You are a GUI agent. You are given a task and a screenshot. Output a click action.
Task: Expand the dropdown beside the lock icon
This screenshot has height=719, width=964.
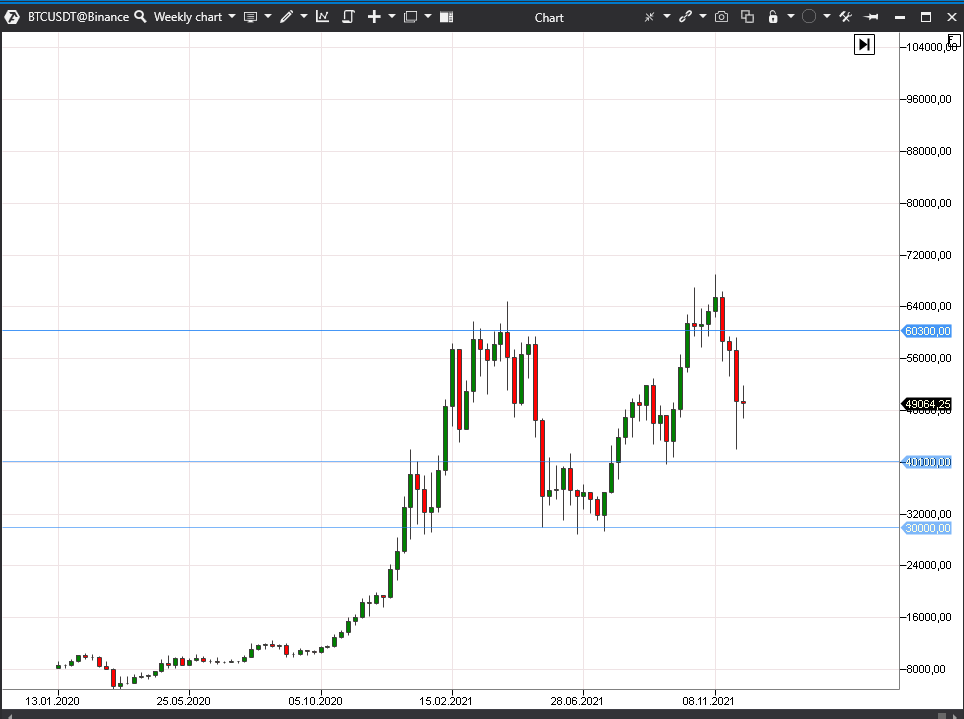tap(791, 17)
